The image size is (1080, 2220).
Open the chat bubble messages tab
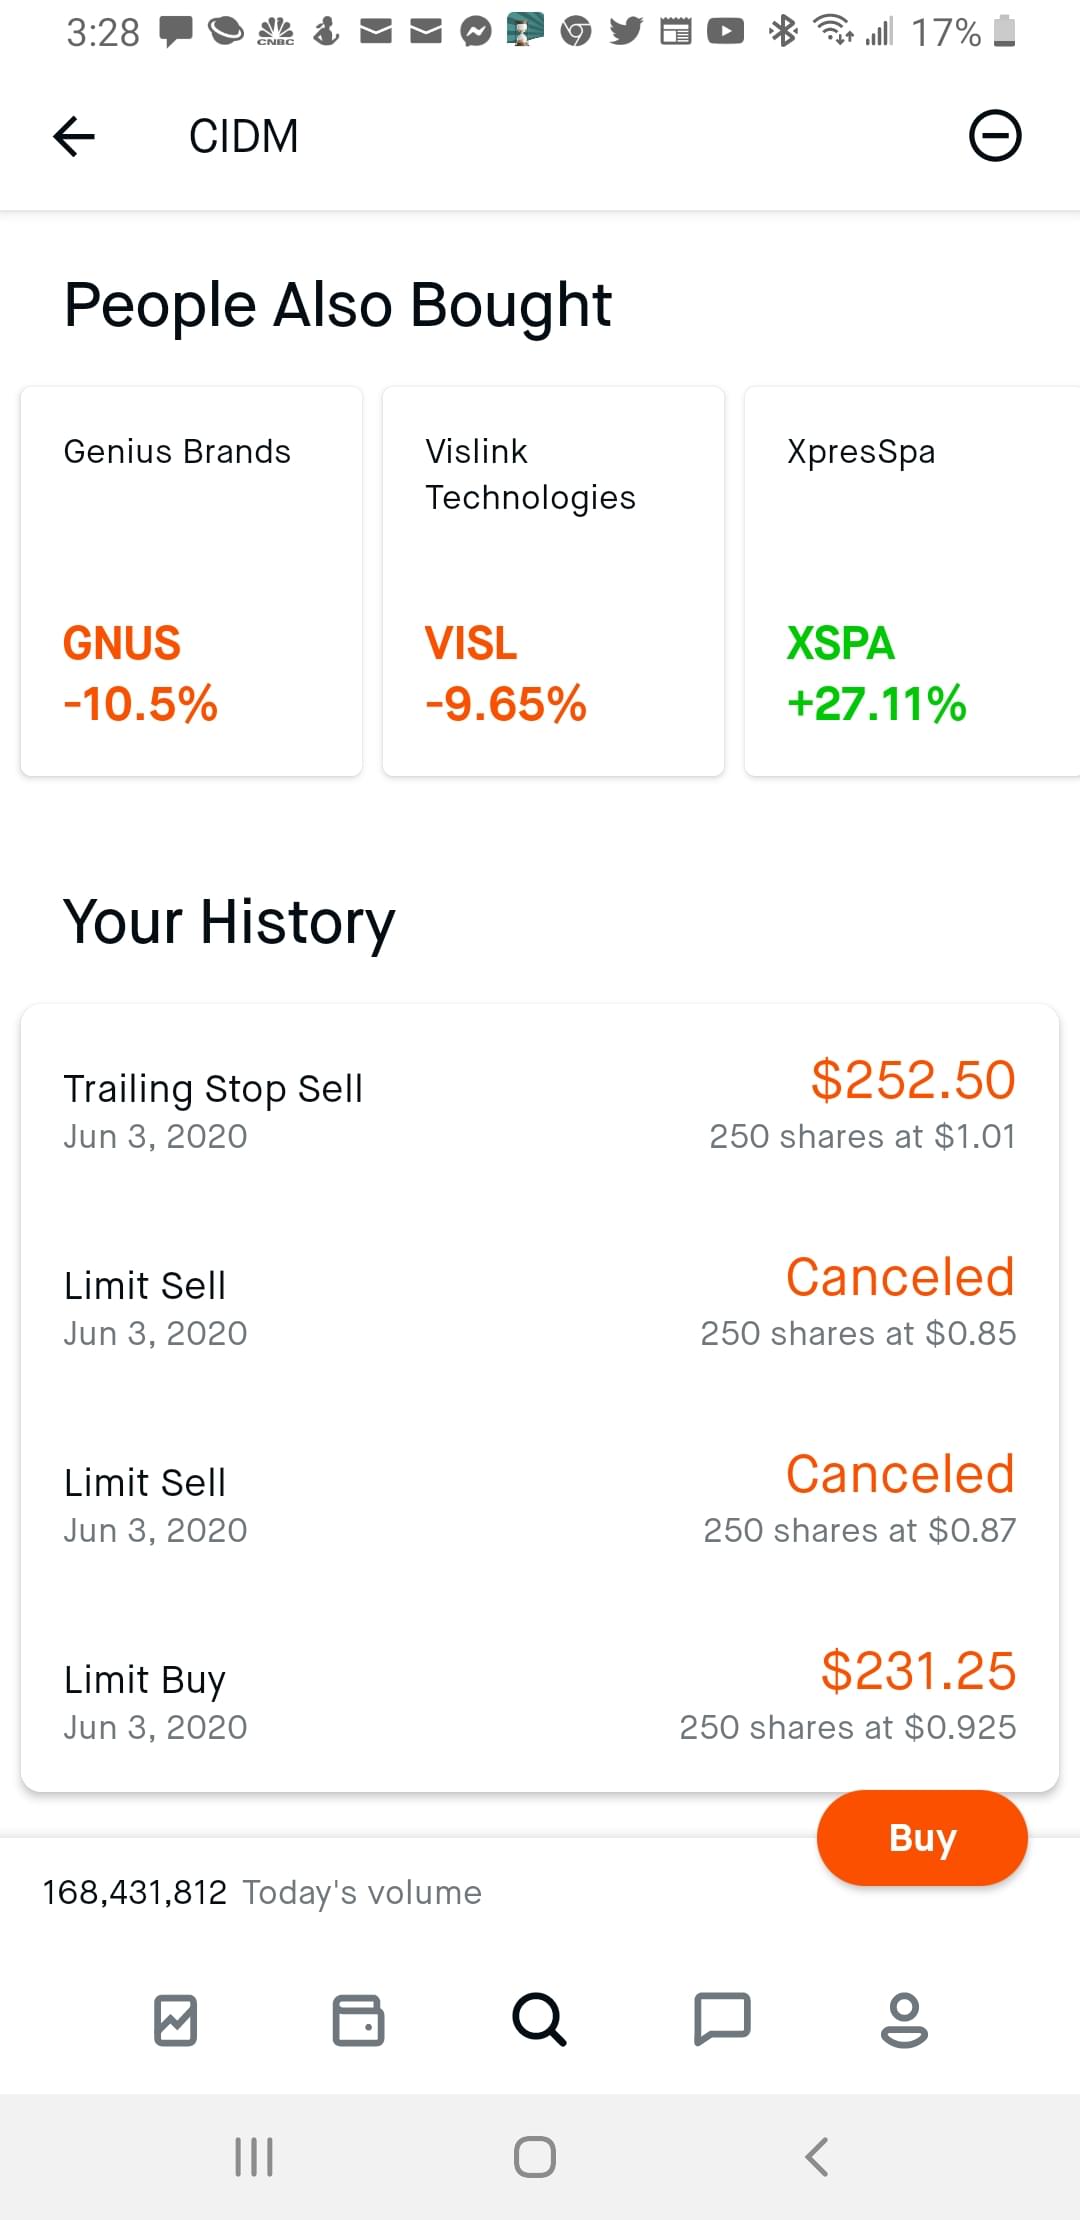[722, 2020]
